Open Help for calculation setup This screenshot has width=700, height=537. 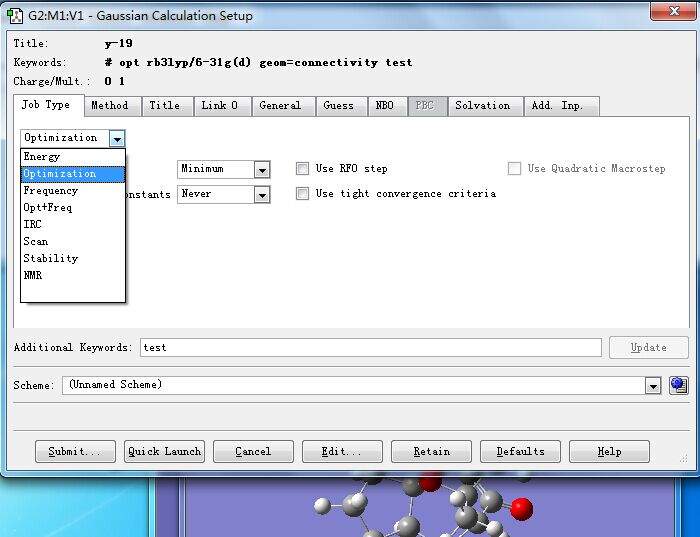609,451
